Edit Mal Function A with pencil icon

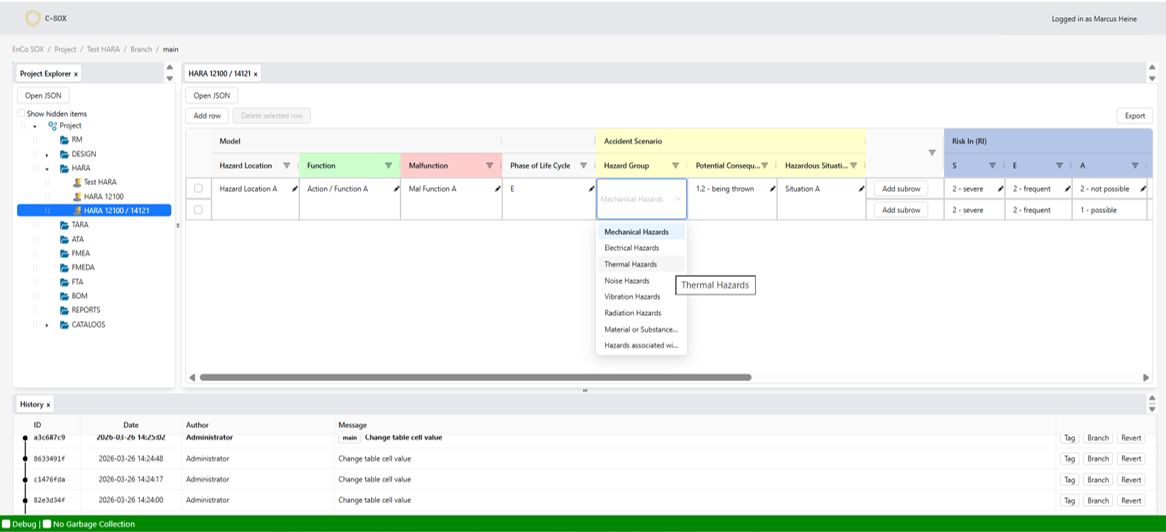click(498, 189)
